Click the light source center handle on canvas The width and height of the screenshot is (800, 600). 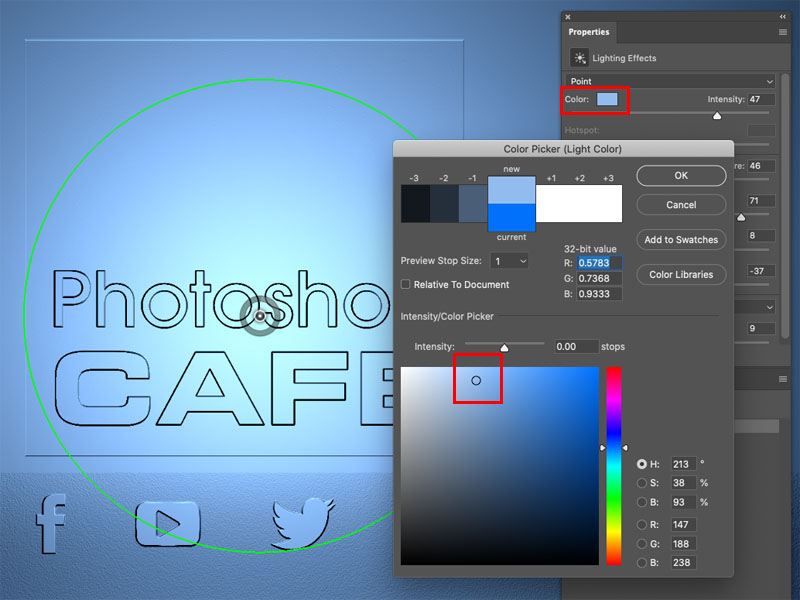[x=260, y=316]
